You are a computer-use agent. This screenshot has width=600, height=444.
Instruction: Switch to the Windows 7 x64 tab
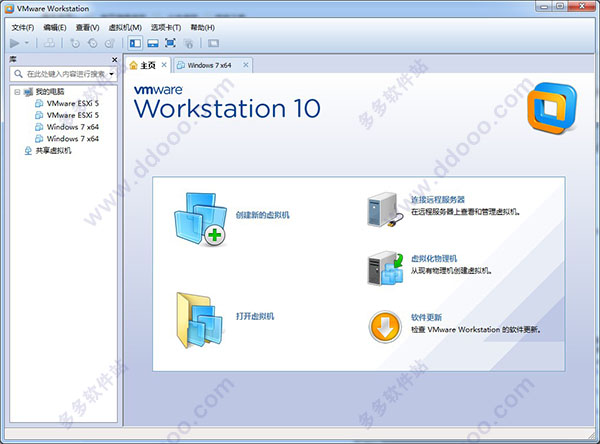tap(208, 65)
